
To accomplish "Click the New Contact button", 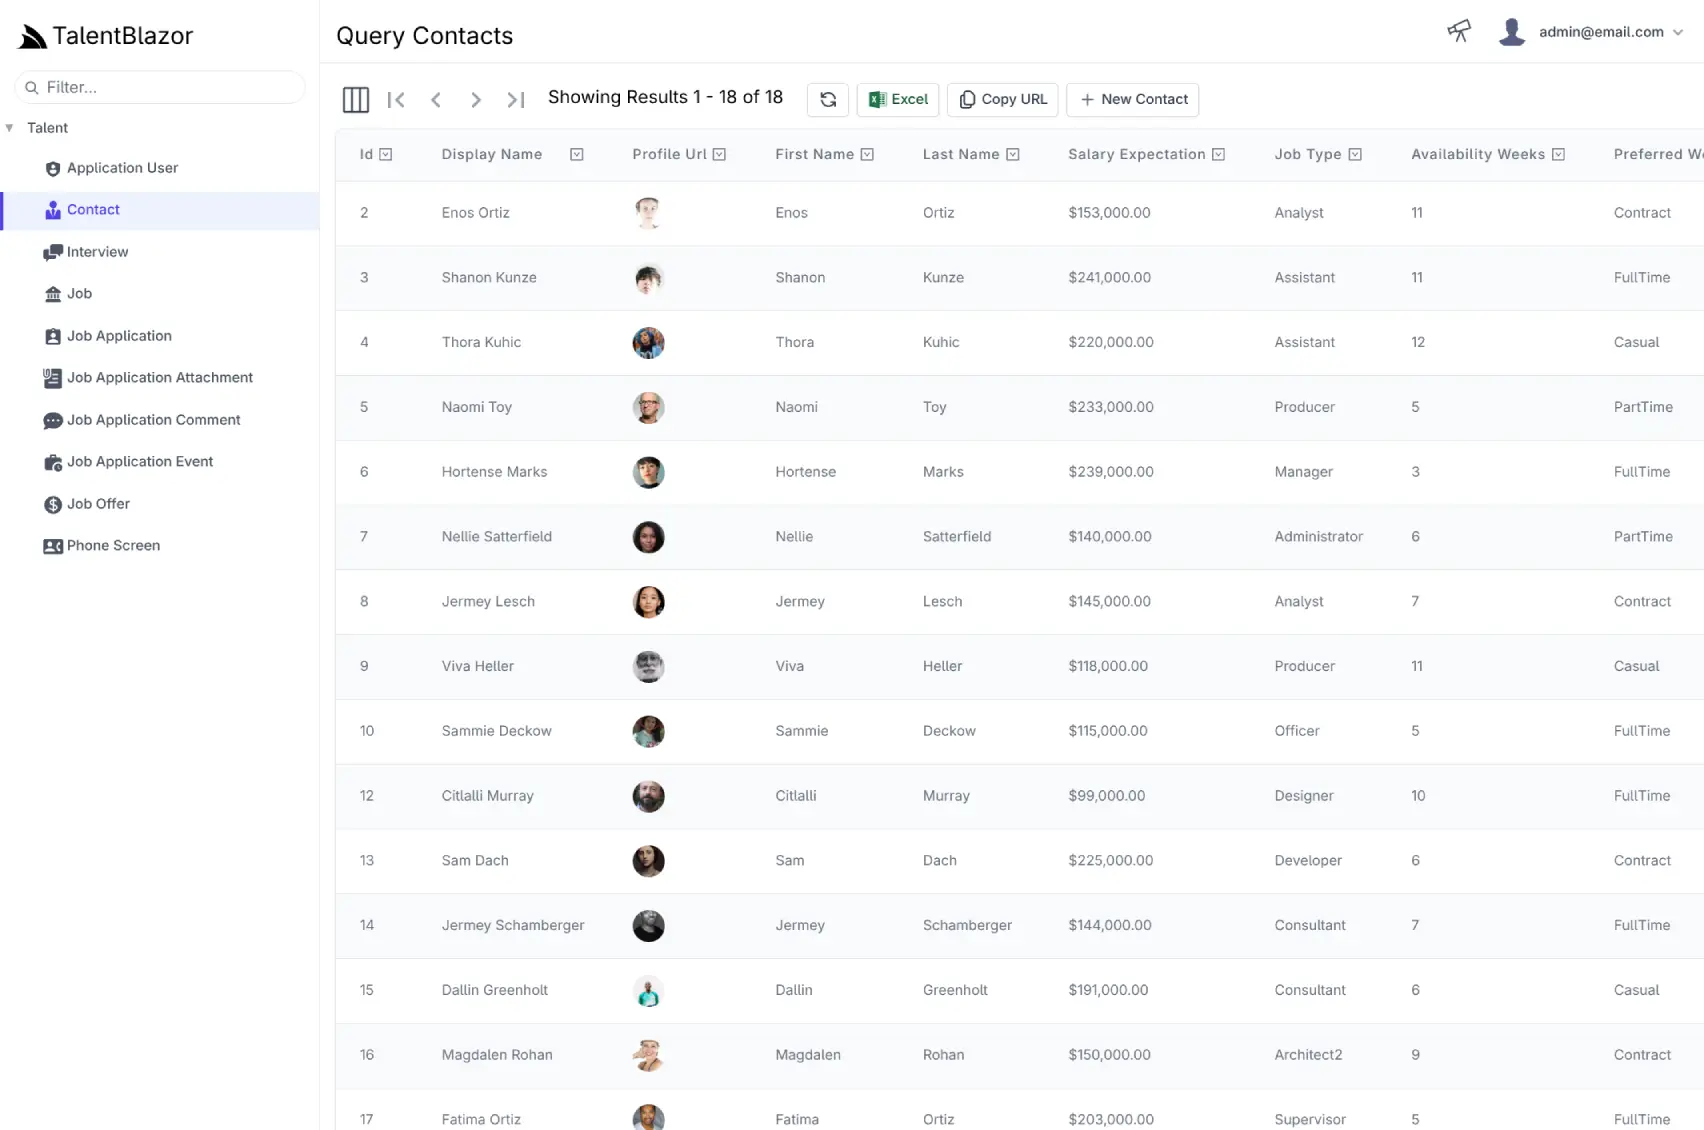I will pos(1133,99).
